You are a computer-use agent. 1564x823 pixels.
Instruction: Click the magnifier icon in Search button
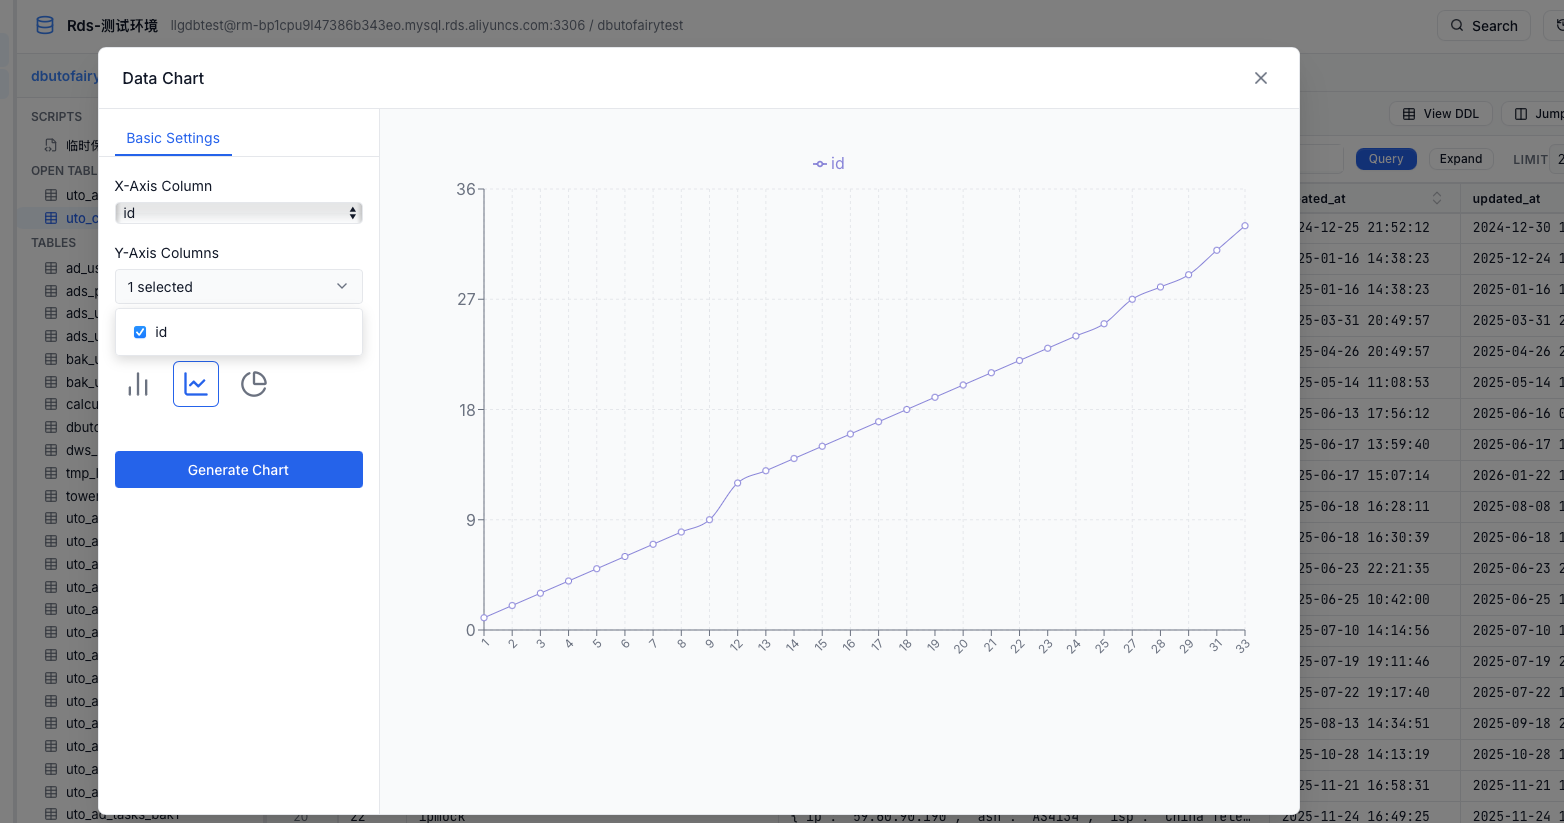click(x=1457, y=26)
